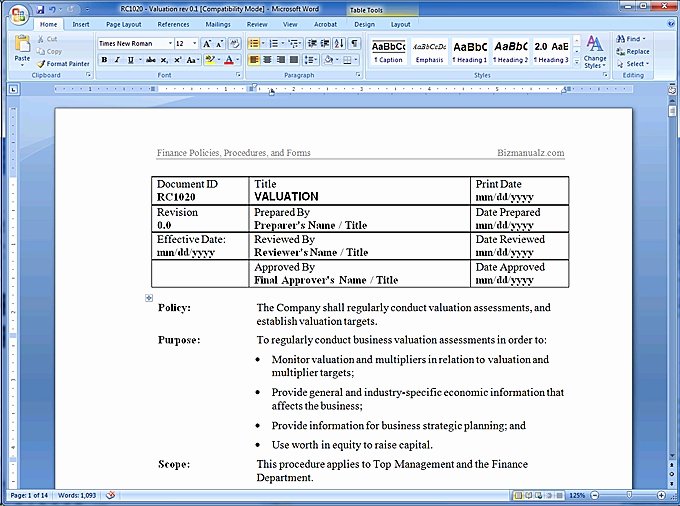
Task: Align text to the left
Action: point(254,60)
